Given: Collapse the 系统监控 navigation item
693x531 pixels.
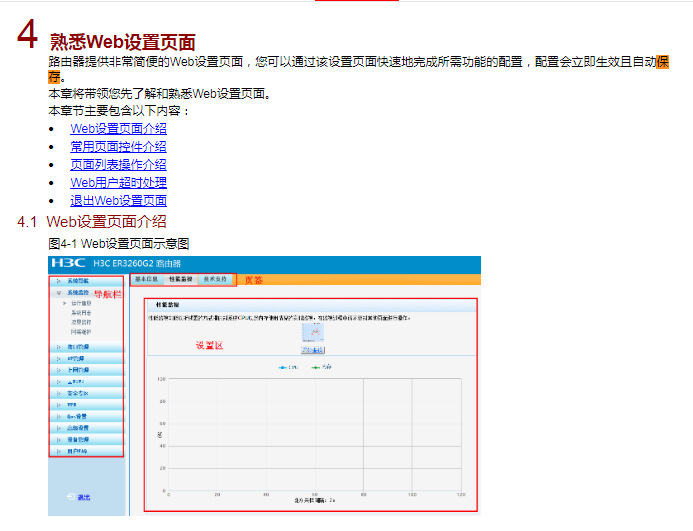Looking at the screenshot, I should [86, 293].
